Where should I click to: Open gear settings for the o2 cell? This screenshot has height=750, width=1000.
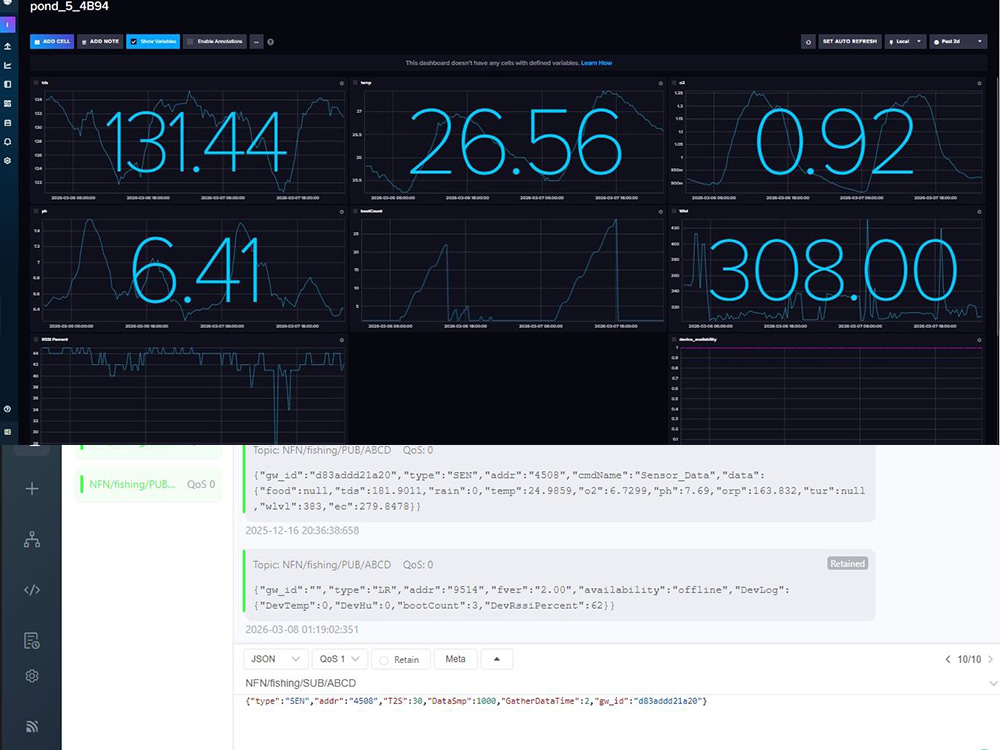(x=980, y=84)
